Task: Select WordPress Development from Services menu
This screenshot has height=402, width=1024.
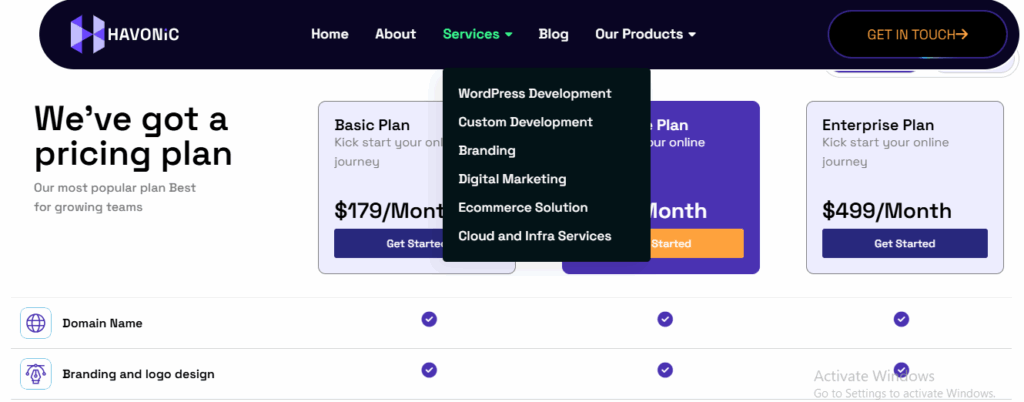Action: click(534, 94)
